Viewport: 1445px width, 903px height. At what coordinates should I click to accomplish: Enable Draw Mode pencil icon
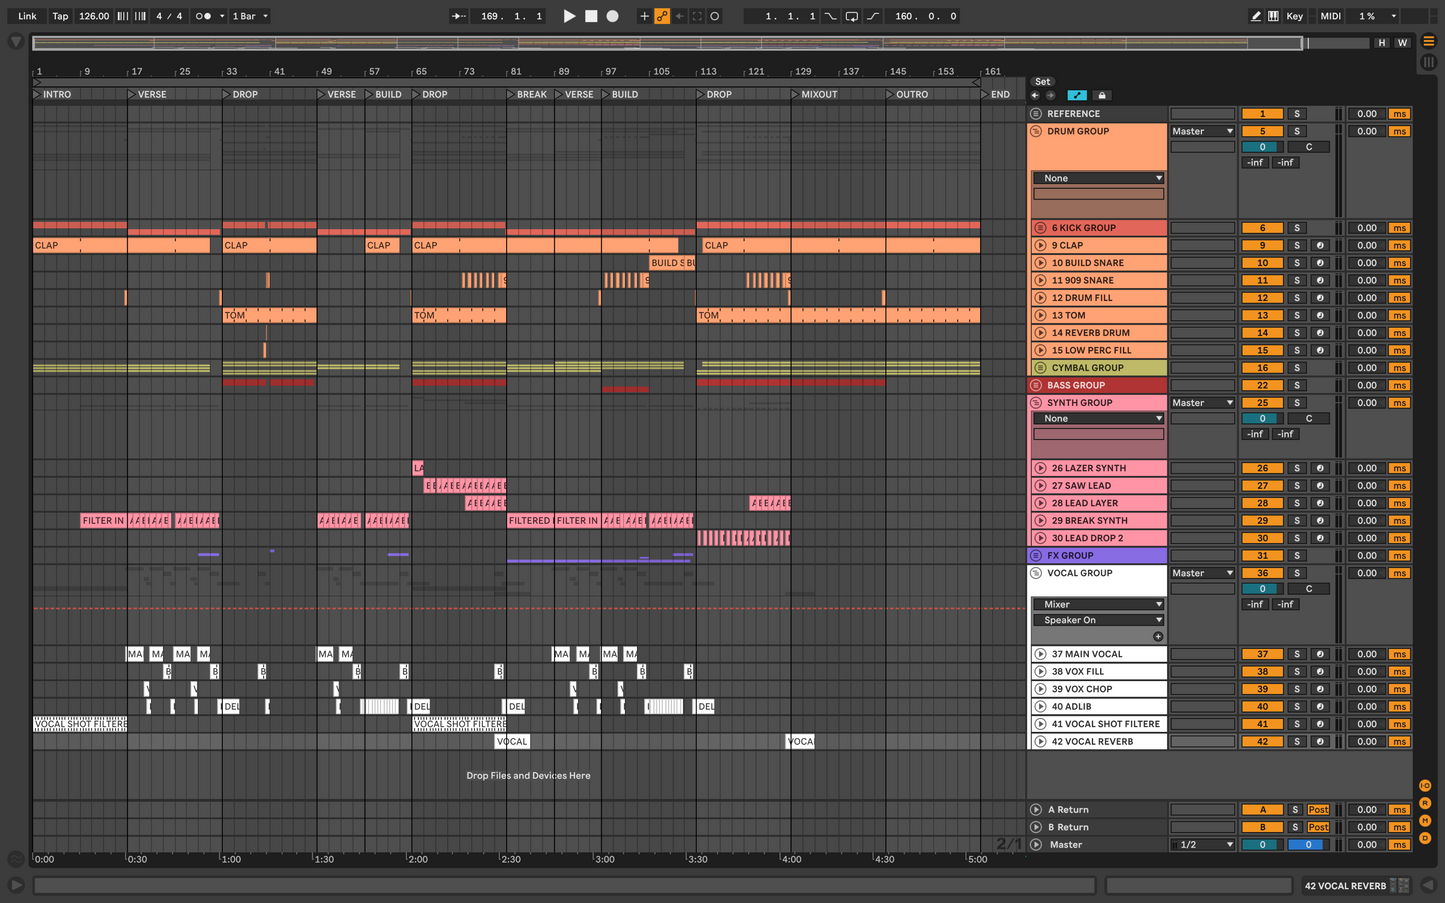[1255, 16]
